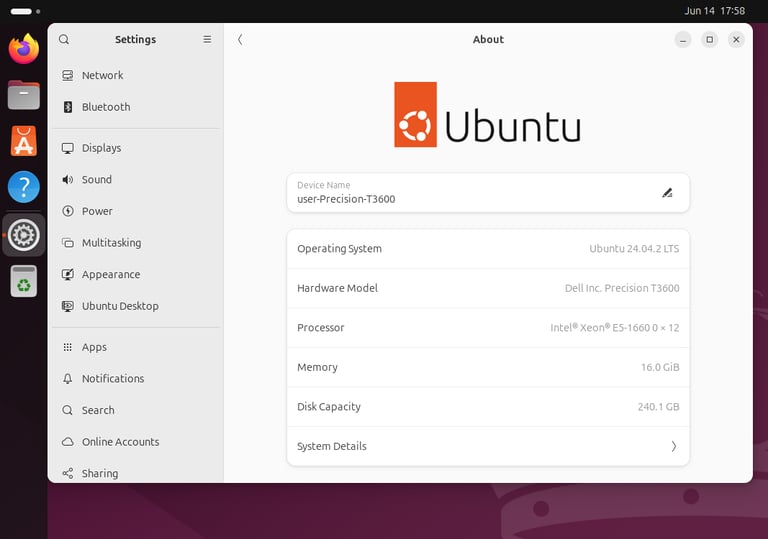Click the Bluetooth icon in sidebar
The image size is (768, 539).
click(68, 107)
